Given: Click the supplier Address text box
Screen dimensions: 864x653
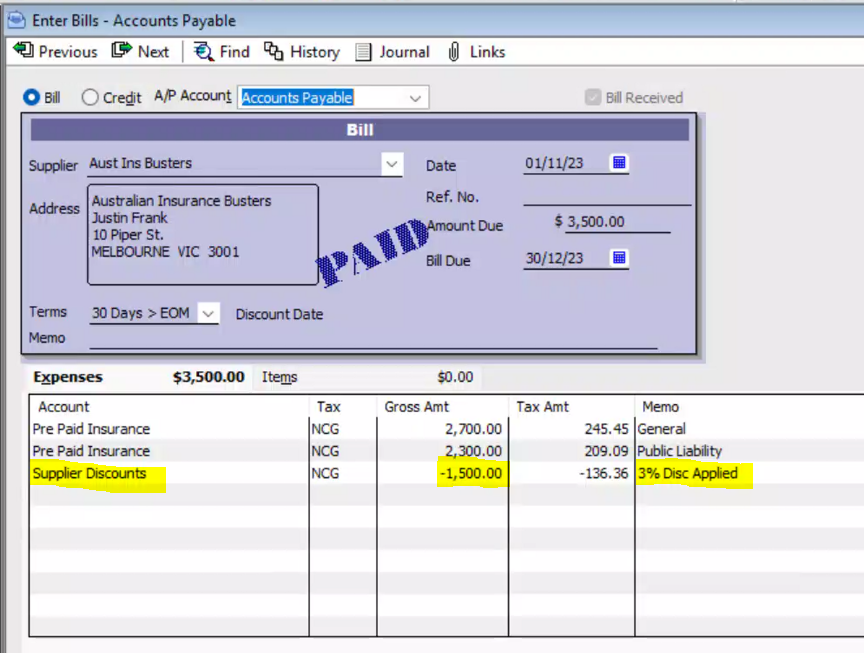Looking at the screenshot, I should tap(203, 234).
